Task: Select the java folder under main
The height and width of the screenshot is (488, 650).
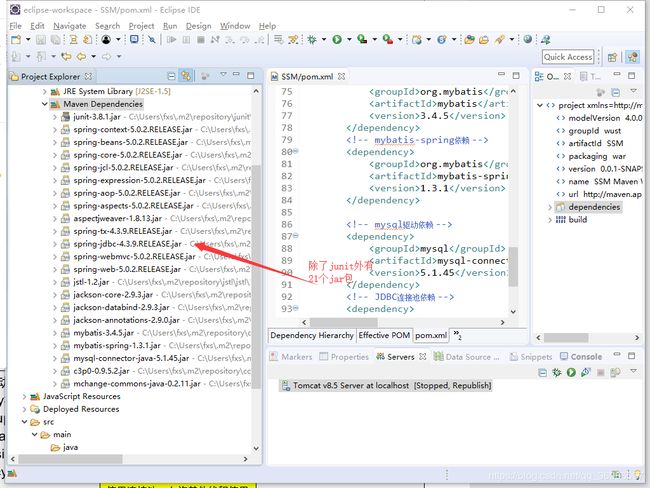Action: [x=65, y=447]
